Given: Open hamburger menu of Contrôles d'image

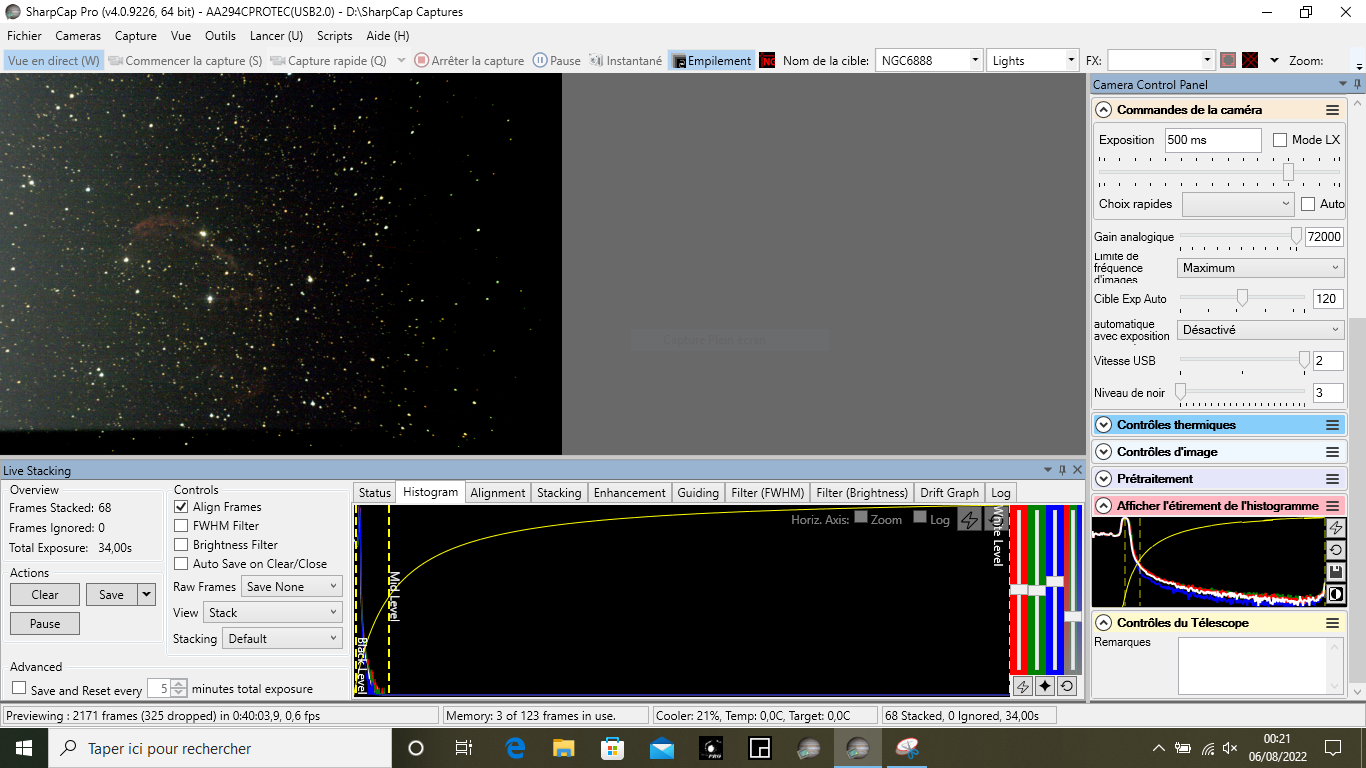Looking at the screenshot, I should [1332, 452].
